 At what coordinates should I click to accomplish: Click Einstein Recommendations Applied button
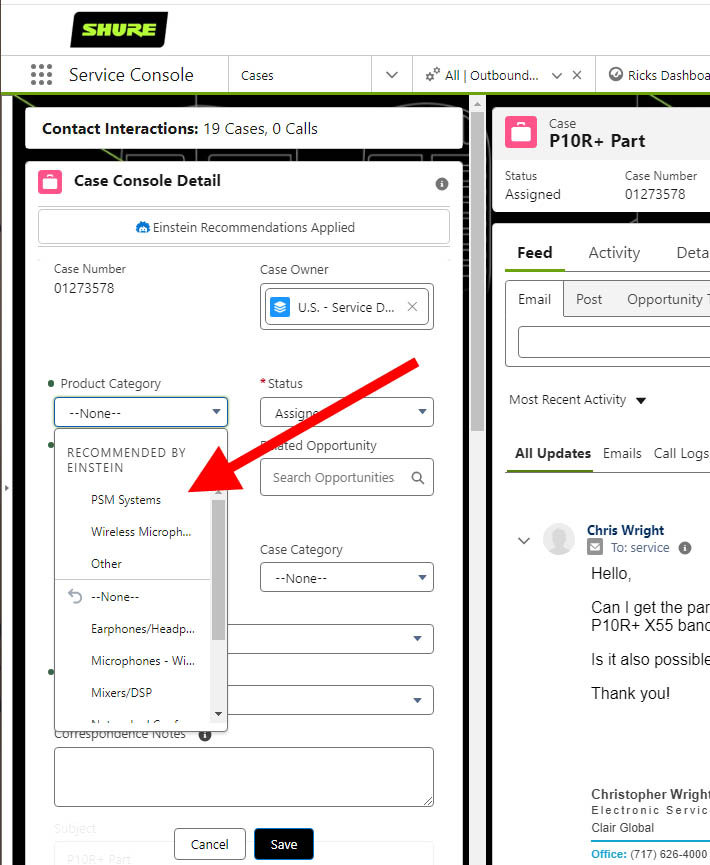[244, 226]
